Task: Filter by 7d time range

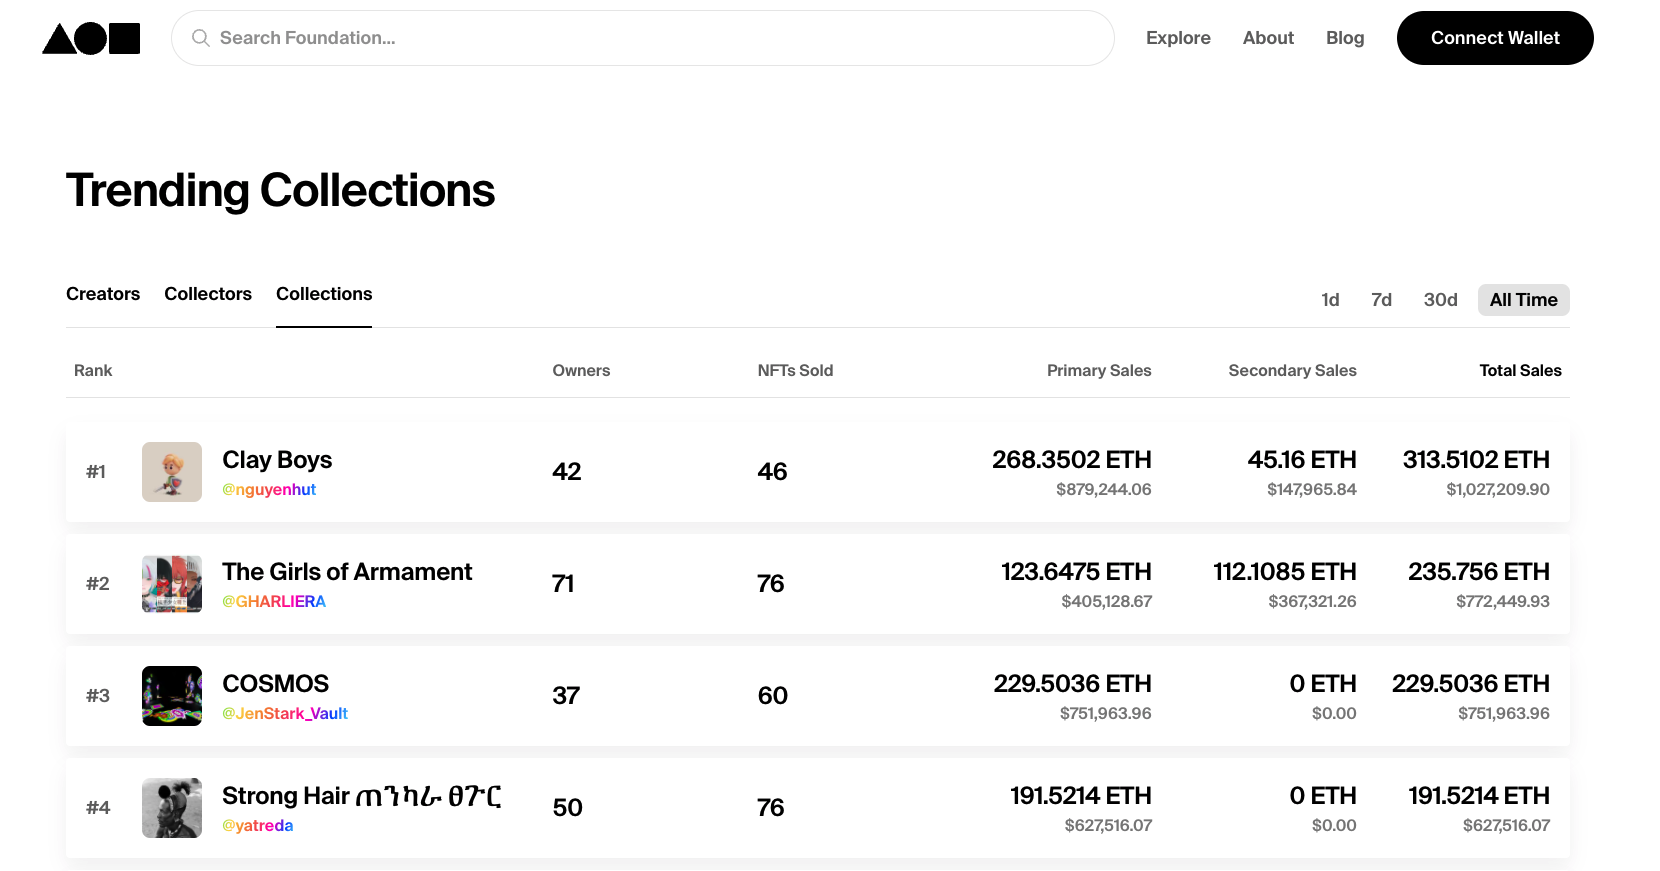Action: pyautogui.click(x=1381, y=300)
